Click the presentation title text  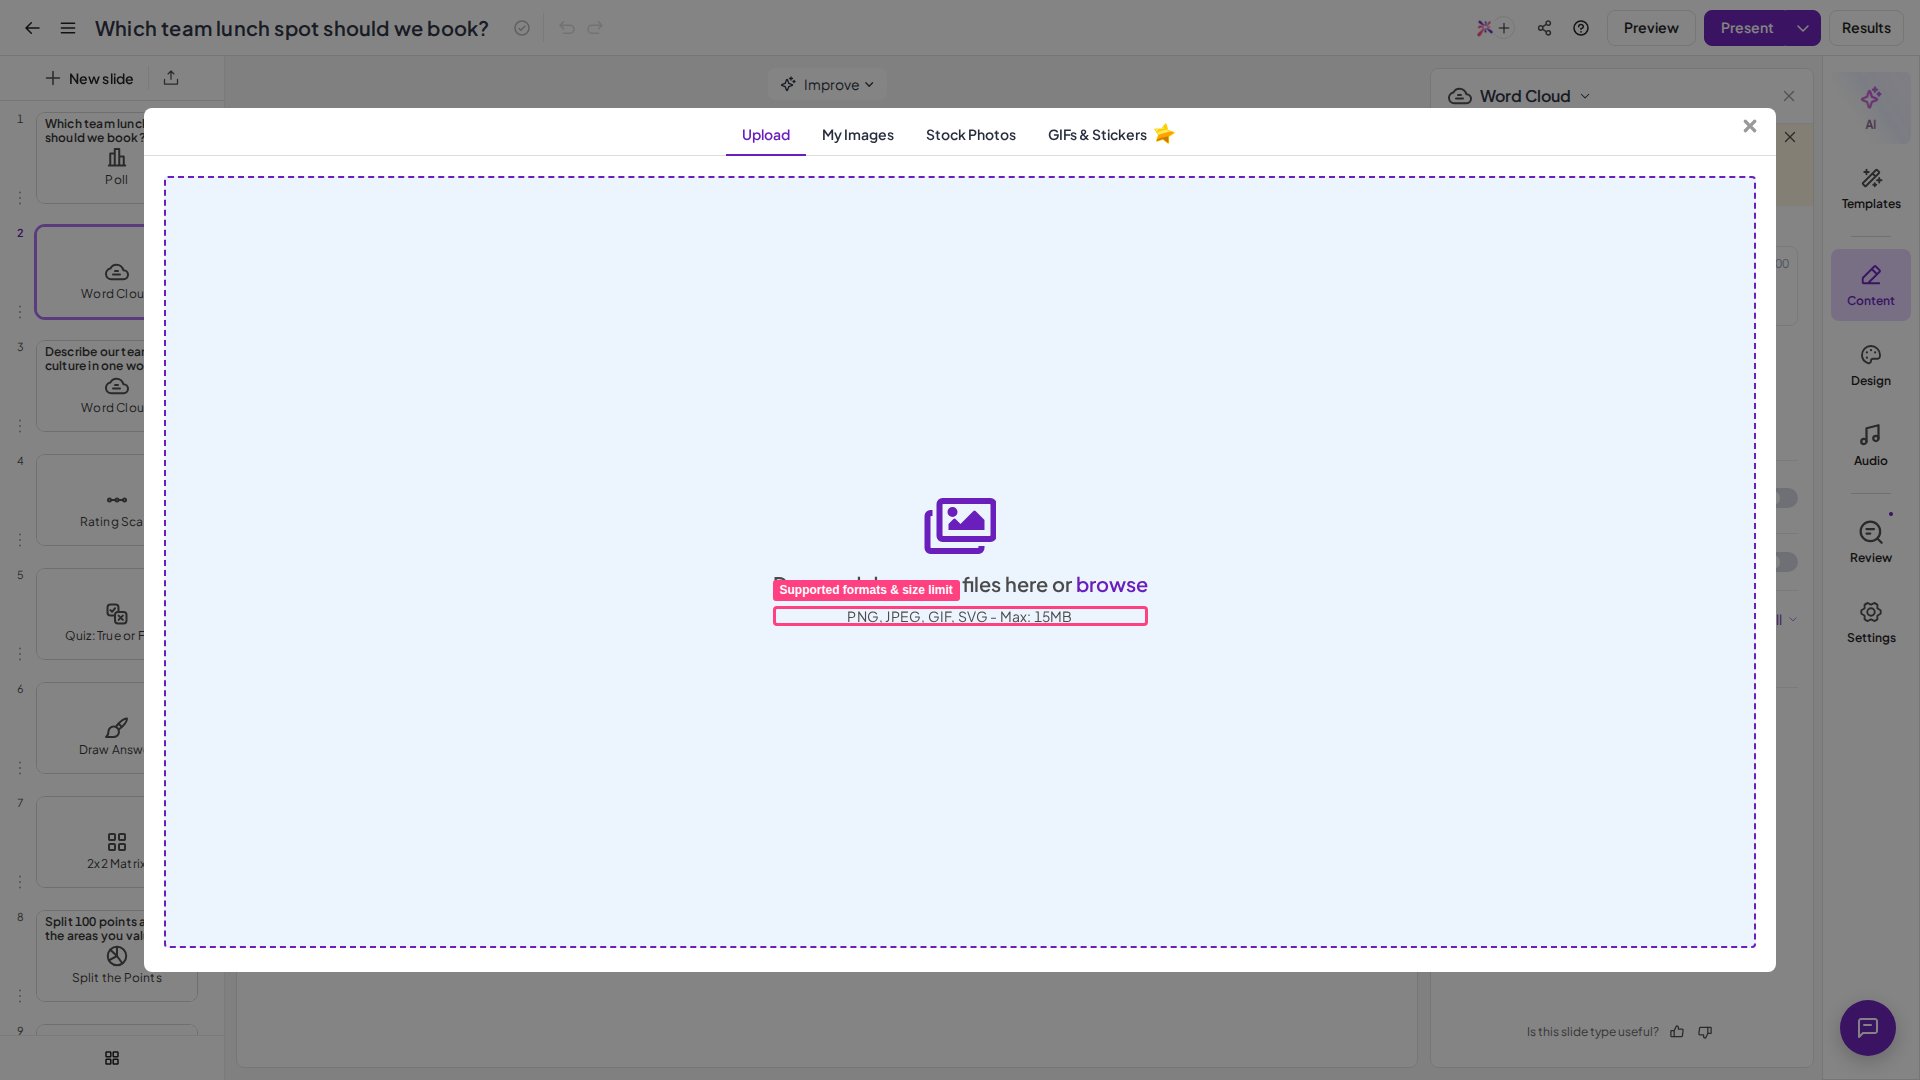click(x=292, y=28)
